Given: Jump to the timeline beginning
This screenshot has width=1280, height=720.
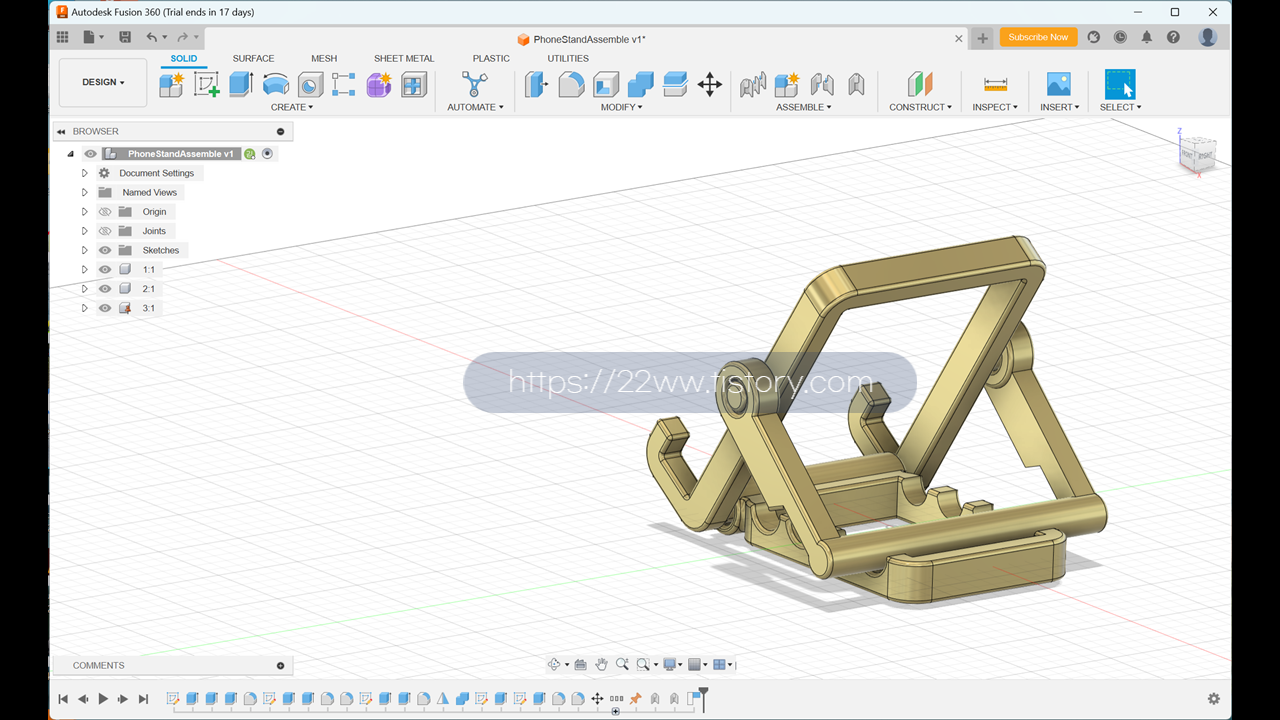Looking at the screenshot, I should [63, 699].
